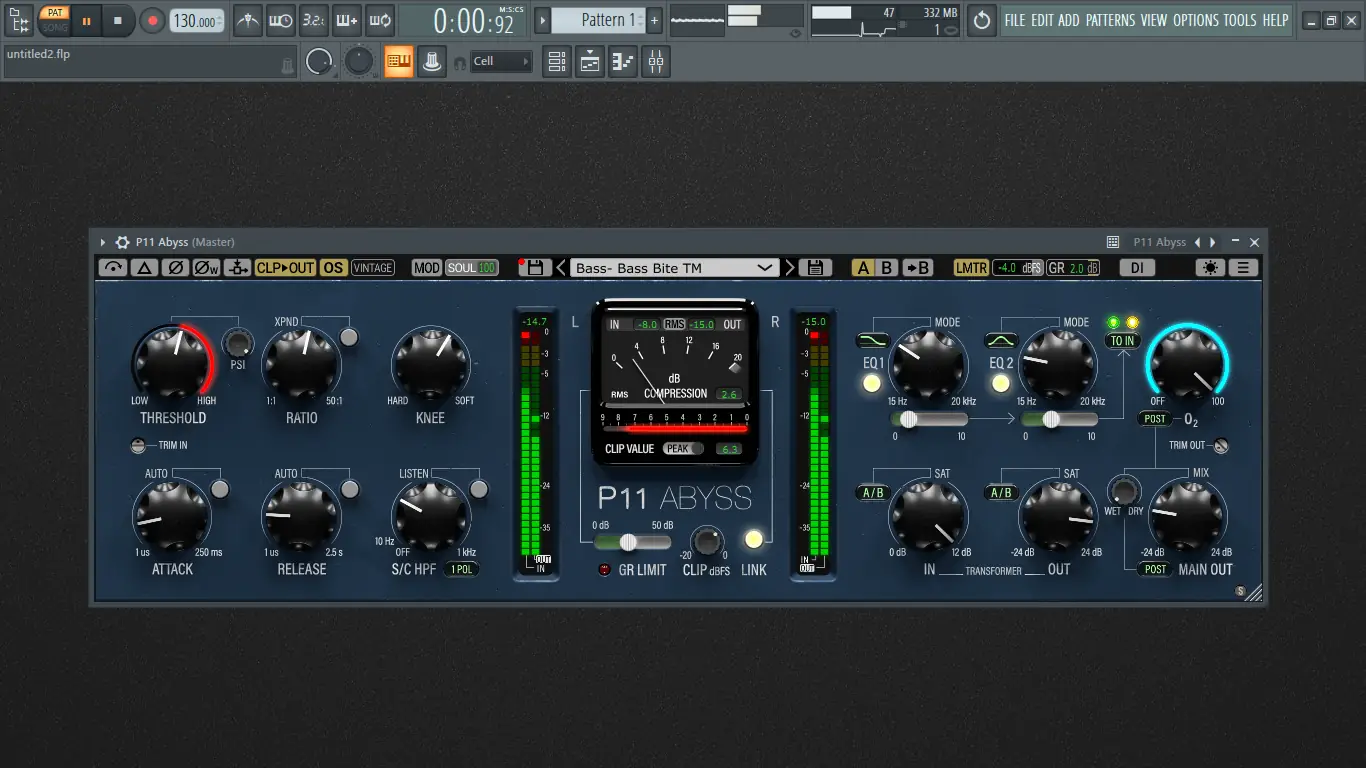Image resolution: width=1366 pixels, height=768 pixels.
Task: Open the pattern list arrow before Pattern 1
Action: tap(542, 20)
